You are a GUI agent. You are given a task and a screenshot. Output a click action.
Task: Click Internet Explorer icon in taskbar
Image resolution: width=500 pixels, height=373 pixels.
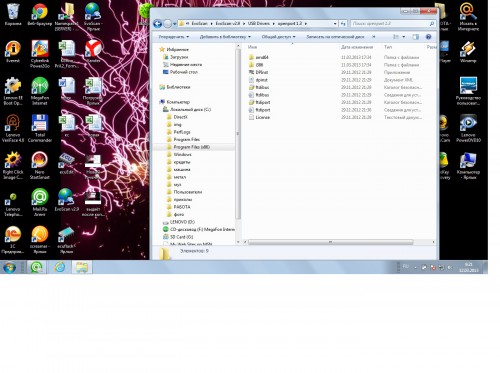[x=60, y=267]
